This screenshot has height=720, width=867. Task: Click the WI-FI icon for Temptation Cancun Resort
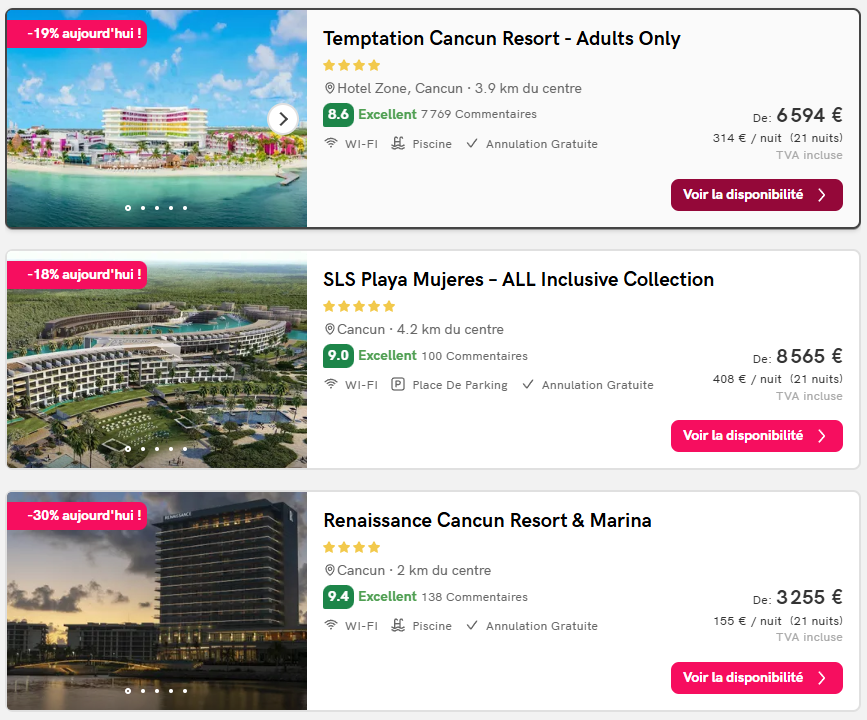click(331, 143)
